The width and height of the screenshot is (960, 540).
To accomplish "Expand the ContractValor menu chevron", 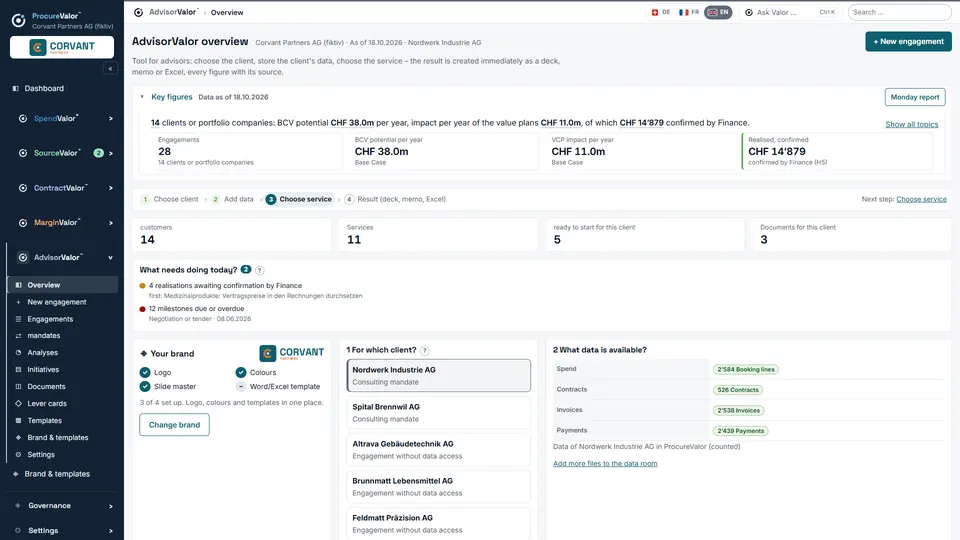I will pos(111,188).
